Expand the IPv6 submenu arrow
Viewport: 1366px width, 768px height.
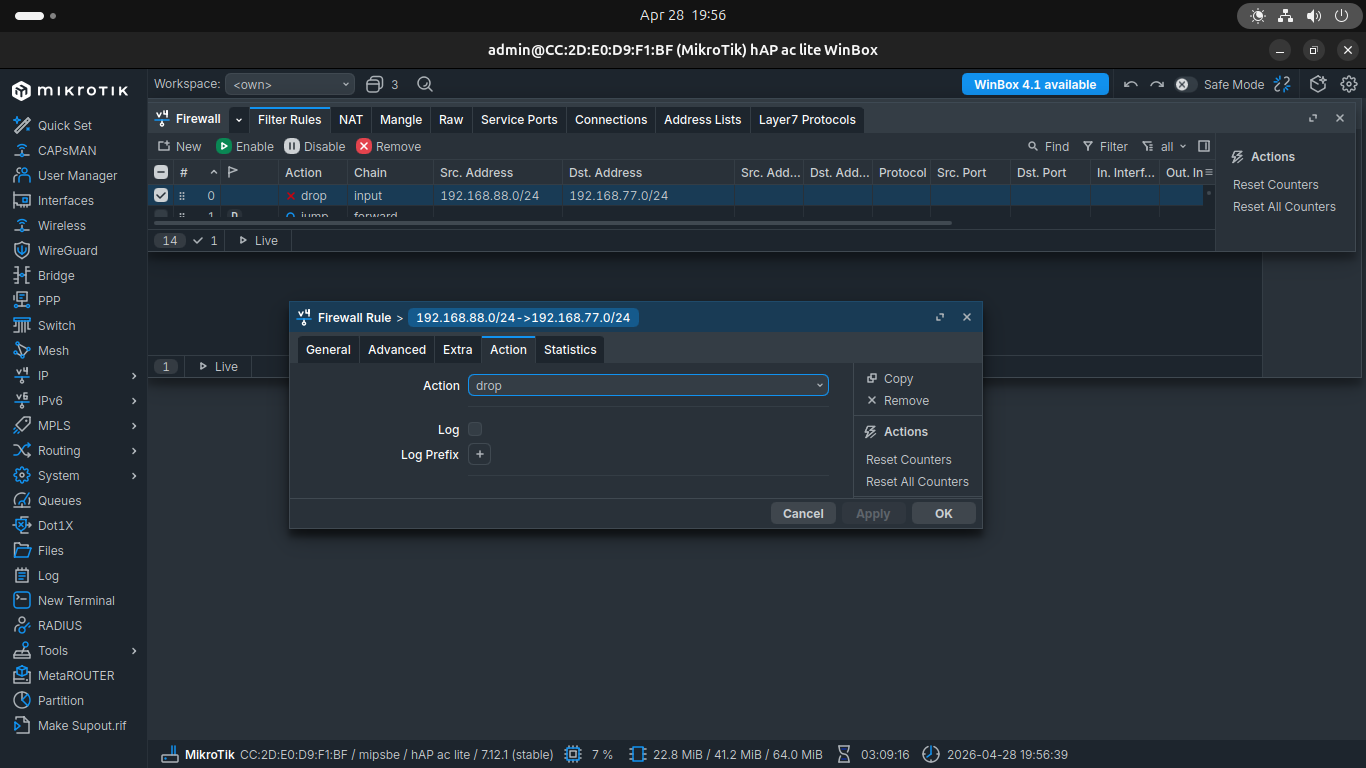[134, 400]
